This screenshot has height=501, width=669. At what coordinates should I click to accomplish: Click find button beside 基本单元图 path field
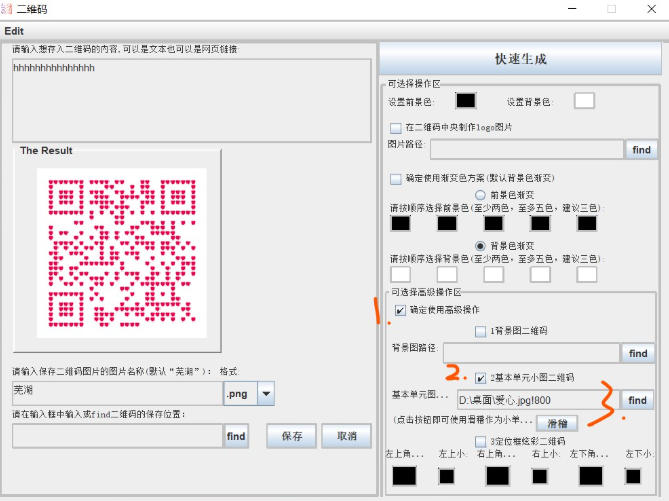pos(637,401)
